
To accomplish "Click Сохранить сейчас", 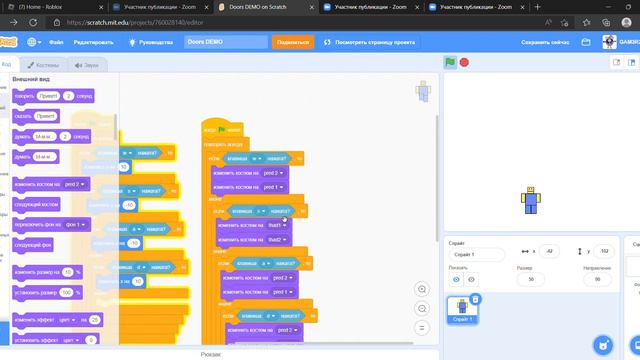I will click(x=545, y=42).
